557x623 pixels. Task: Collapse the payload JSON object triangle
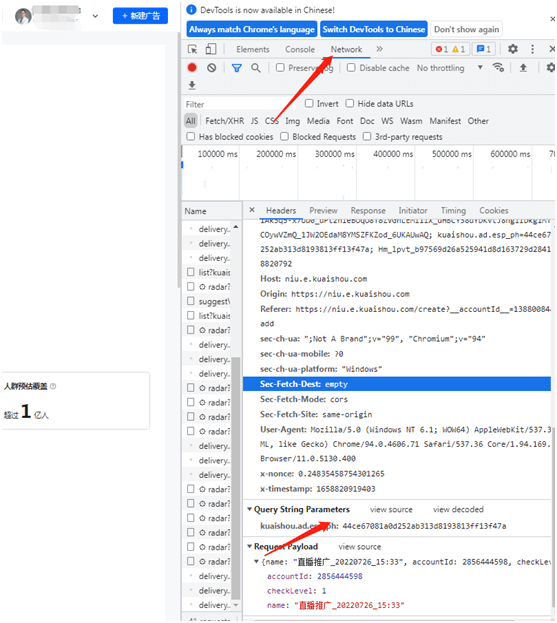click(256, 562)
